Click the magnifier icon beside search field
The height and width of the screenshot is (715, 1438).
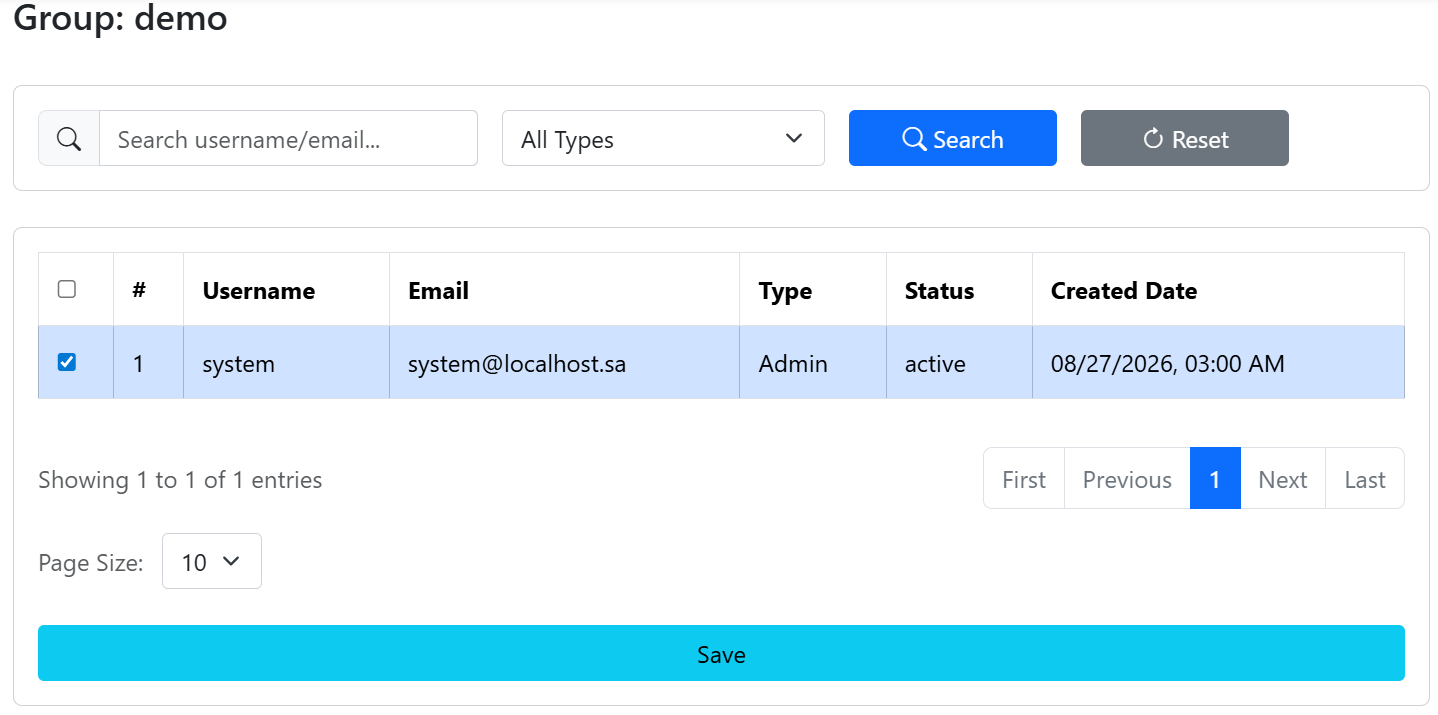click(69, 139)
